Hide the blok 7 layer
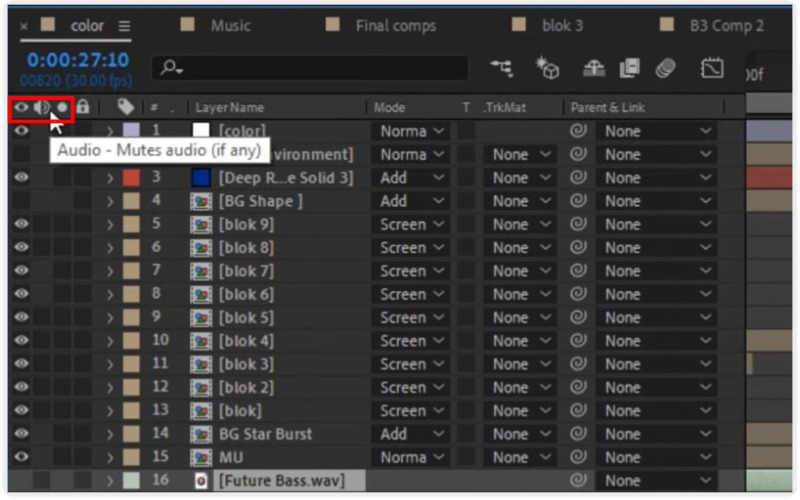 [21, 270]
